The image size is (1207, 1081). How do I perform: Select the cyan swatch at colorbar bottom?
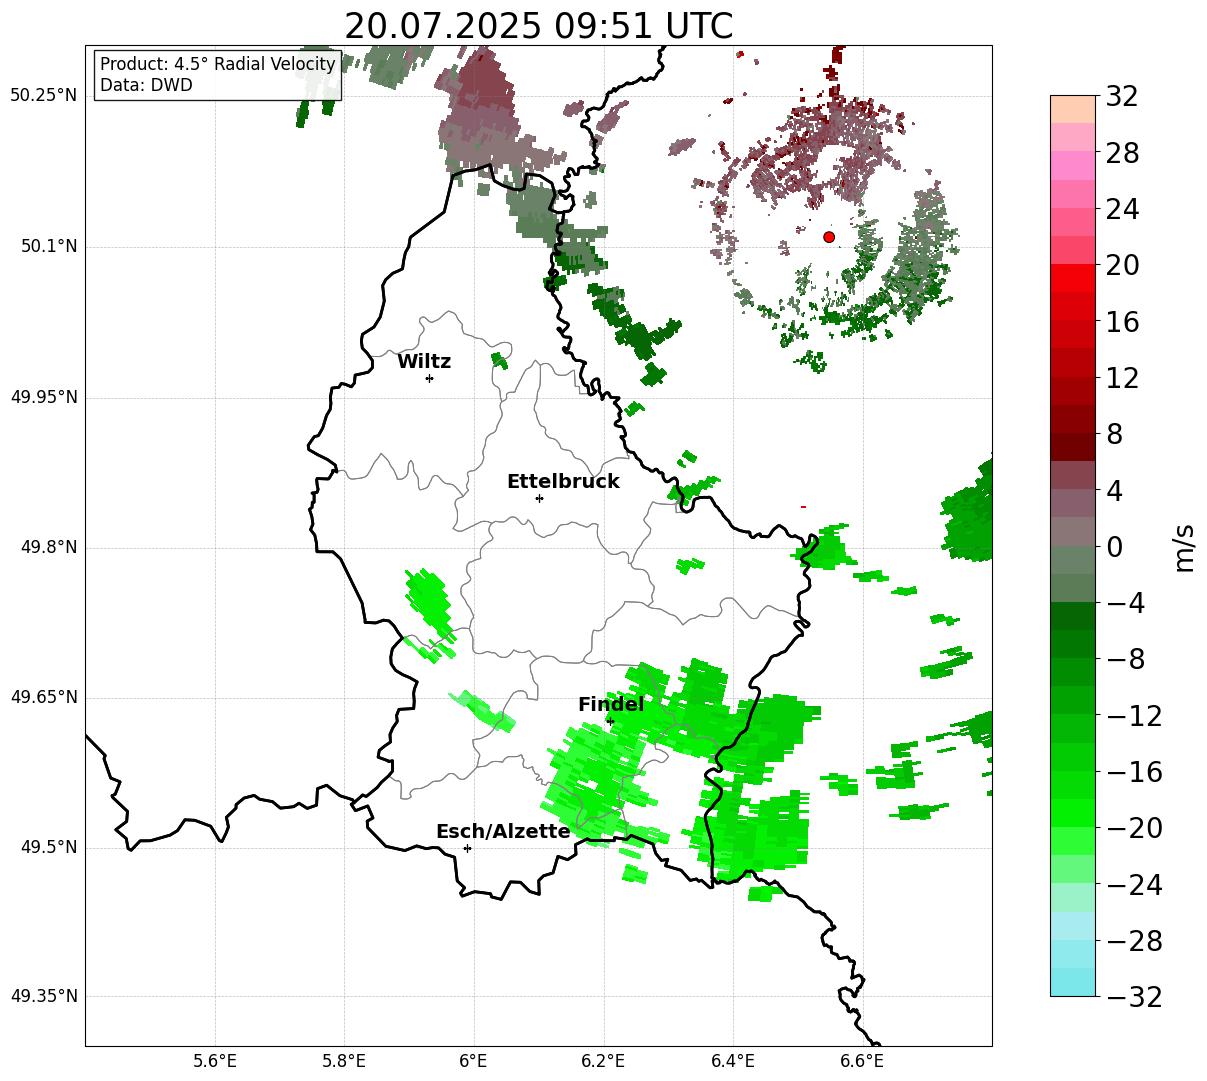point(1073,982)
